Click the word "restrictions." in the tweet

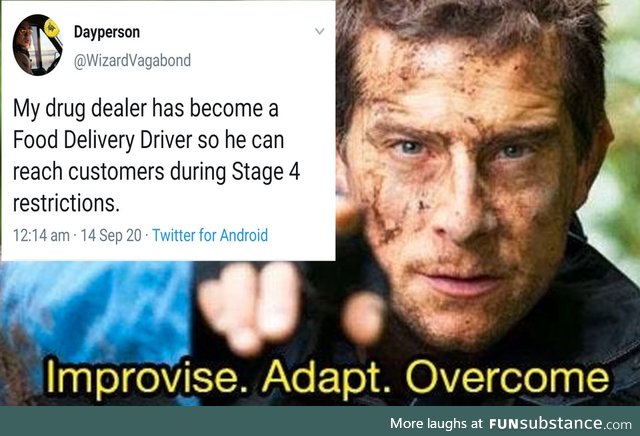pos(66,203)
